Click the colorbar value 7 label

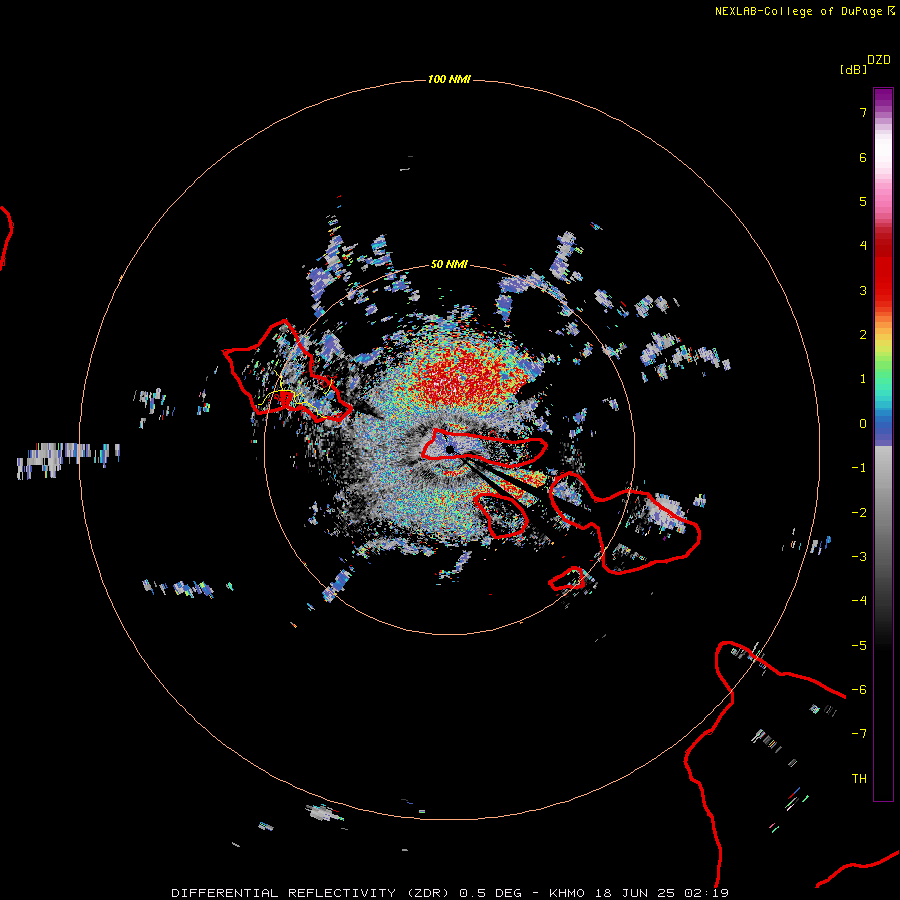click(x=863, y=112)
